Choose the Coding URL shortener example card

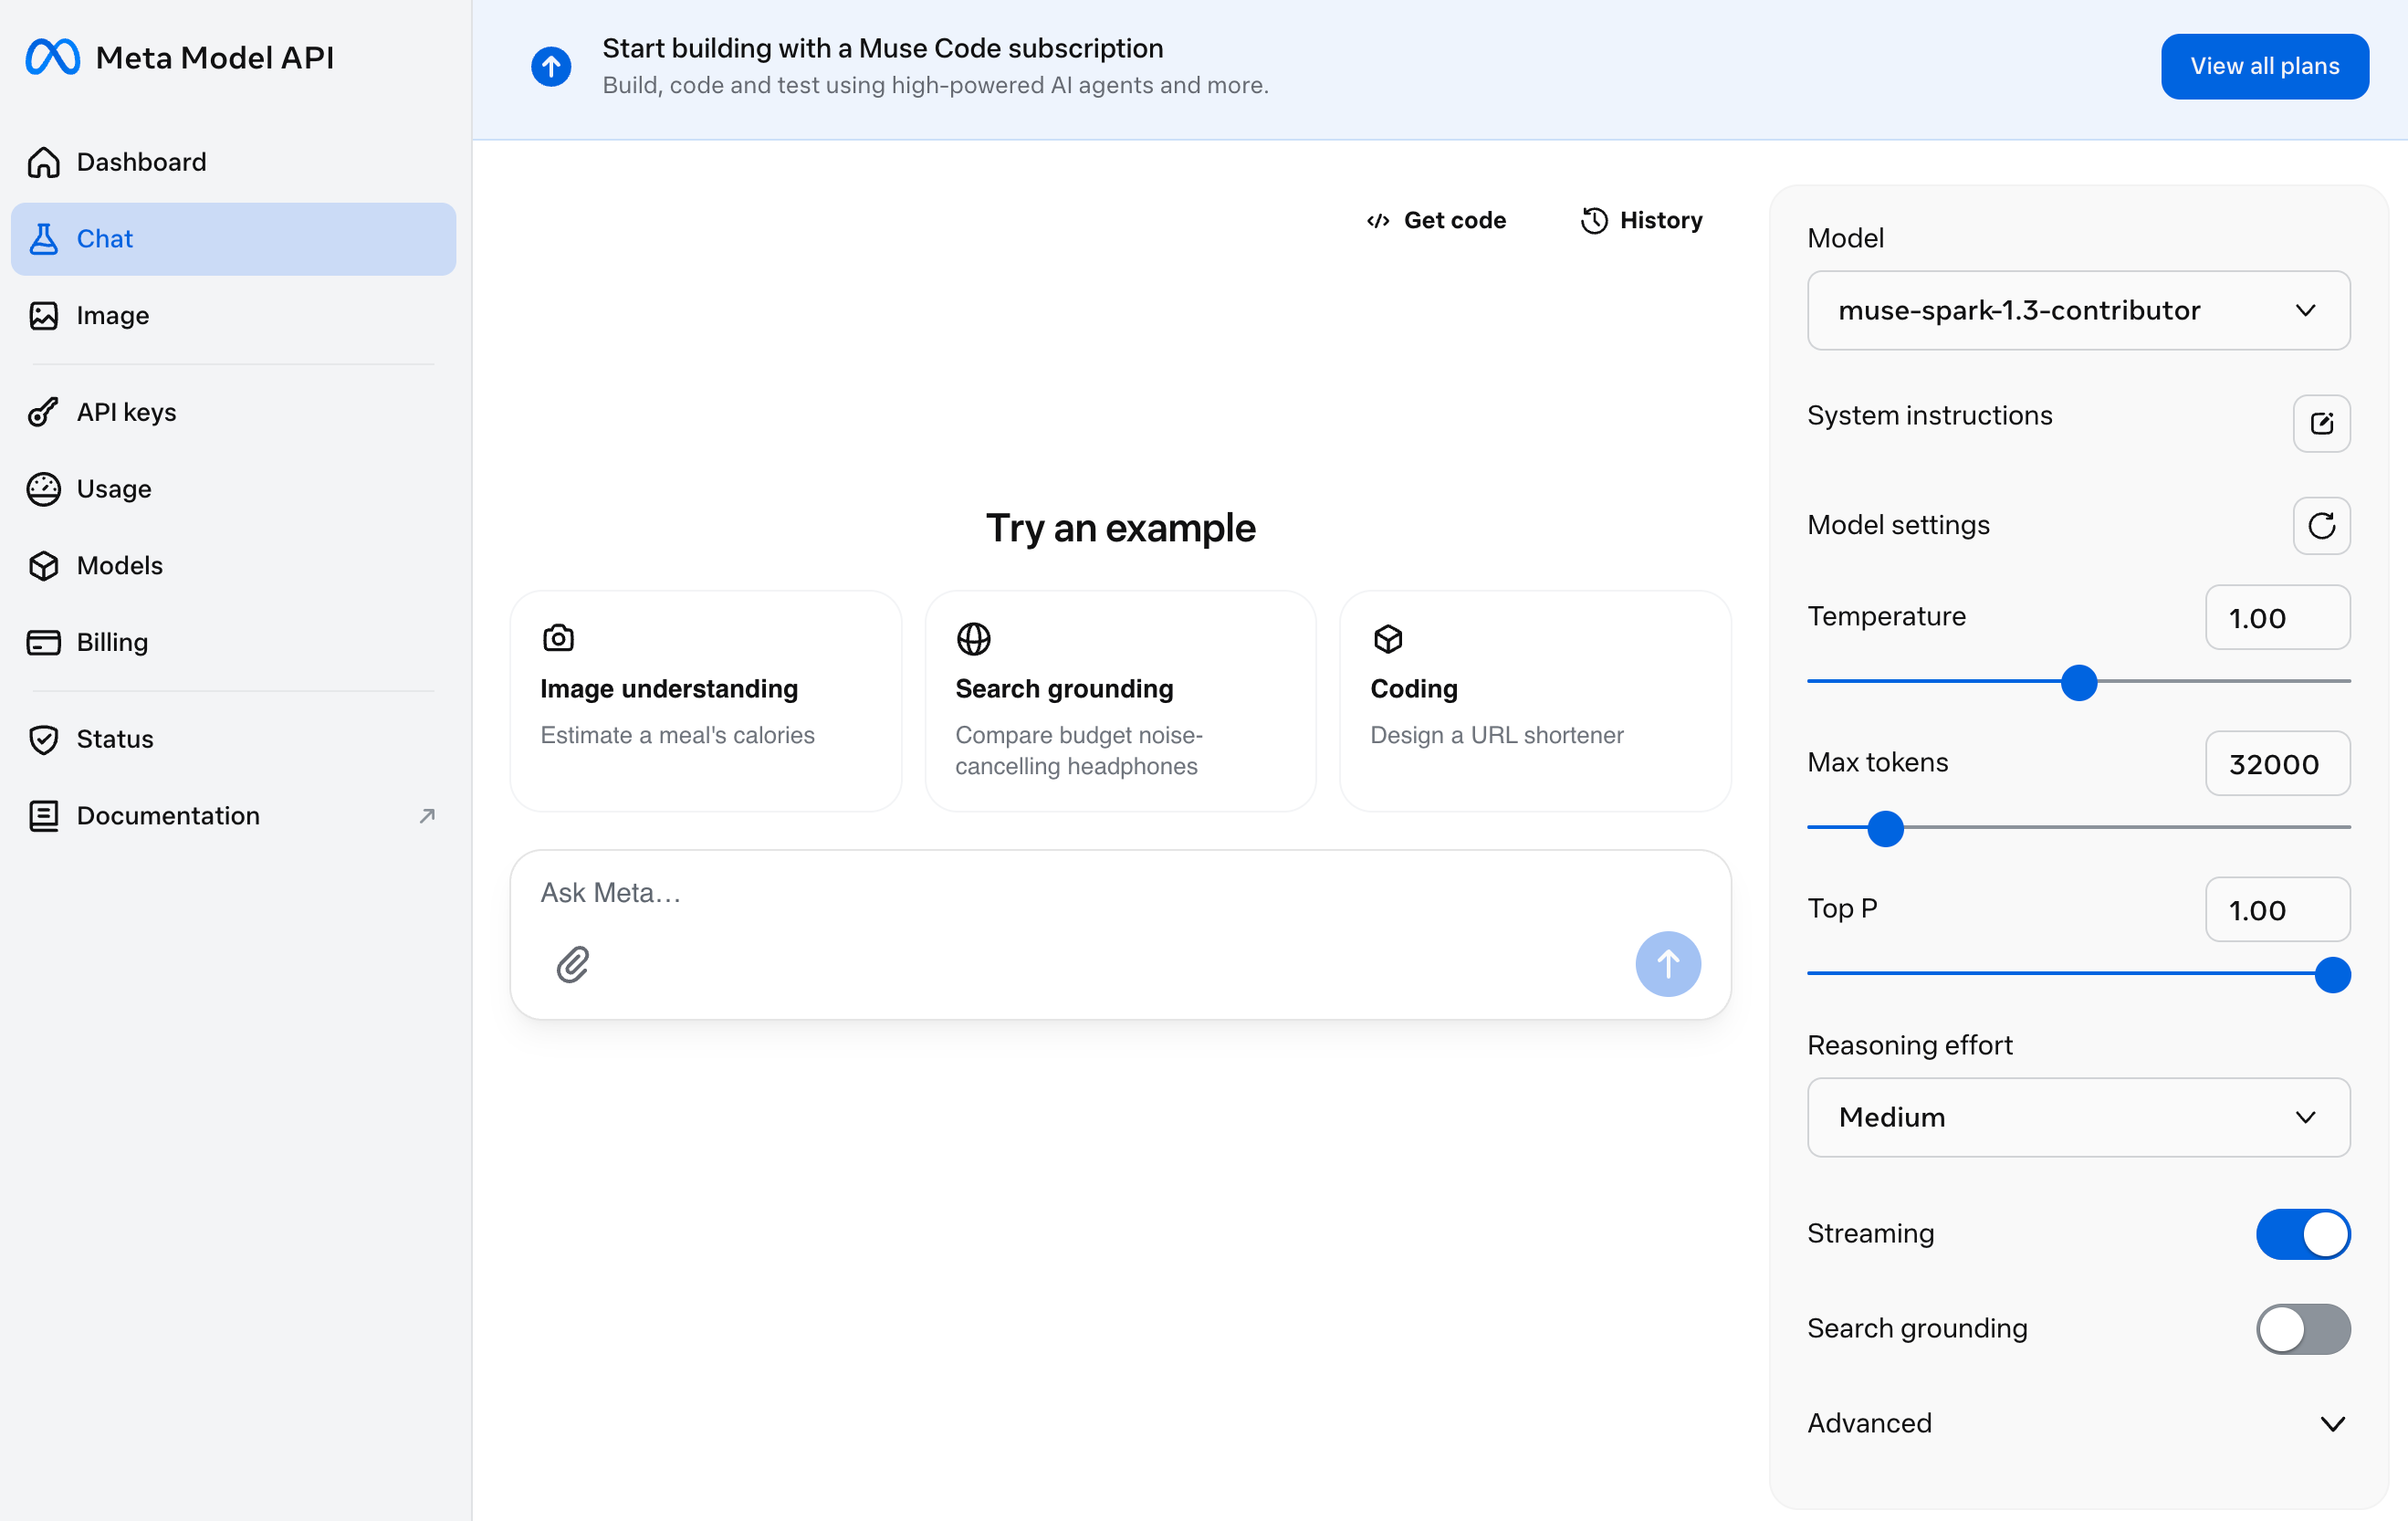point(1535,701)
